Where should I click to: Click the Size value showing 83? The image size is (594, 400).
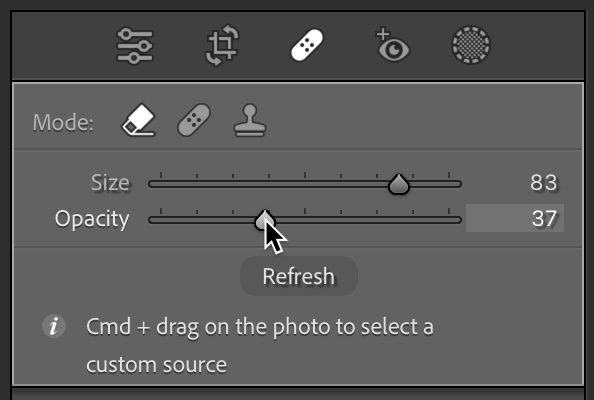tap(544, 183)
